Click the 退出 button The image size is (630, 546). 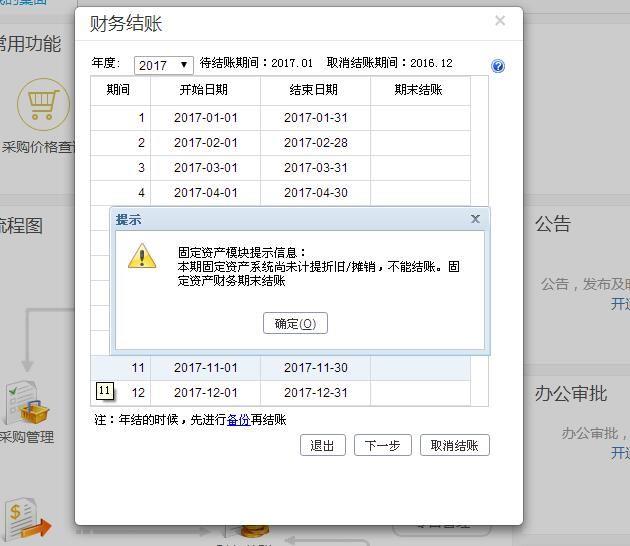(x=323, y=445)
